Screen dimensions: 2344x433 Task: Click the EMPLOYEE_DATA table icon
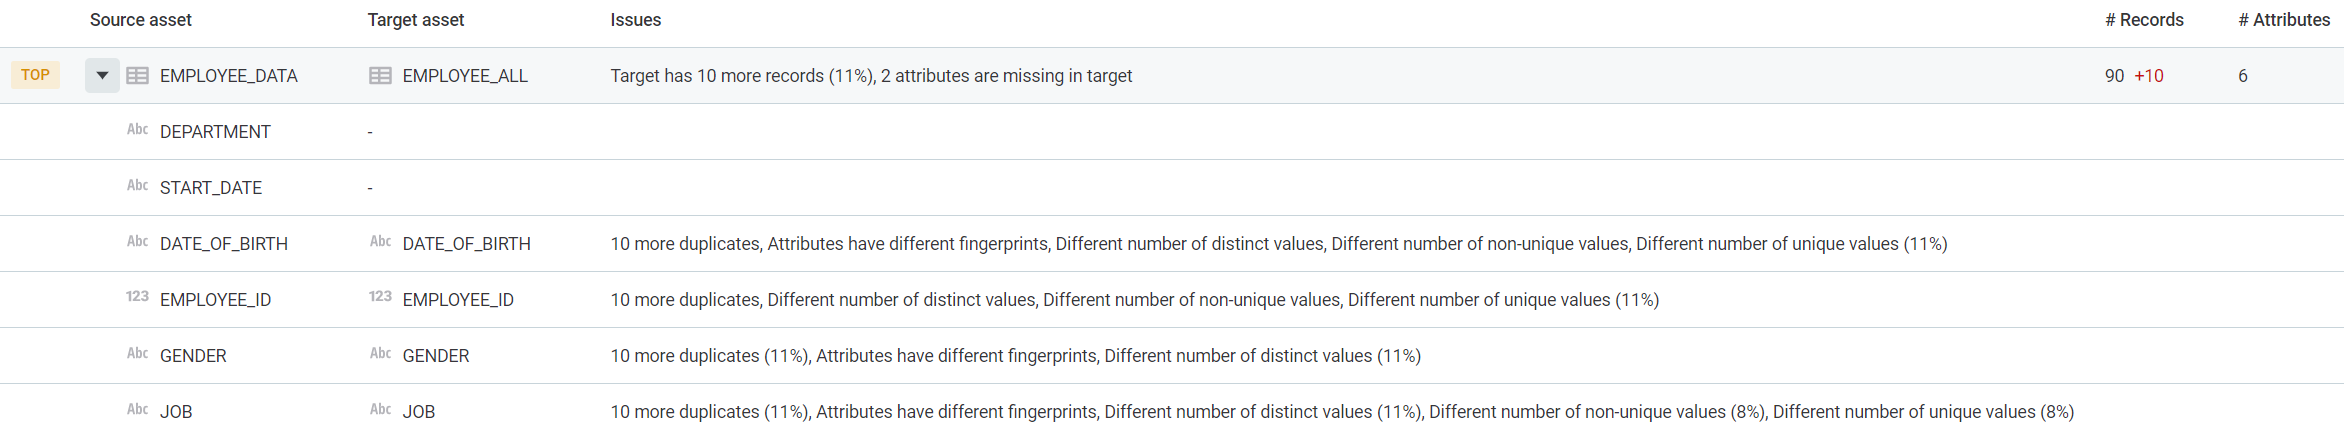(138, 76)
